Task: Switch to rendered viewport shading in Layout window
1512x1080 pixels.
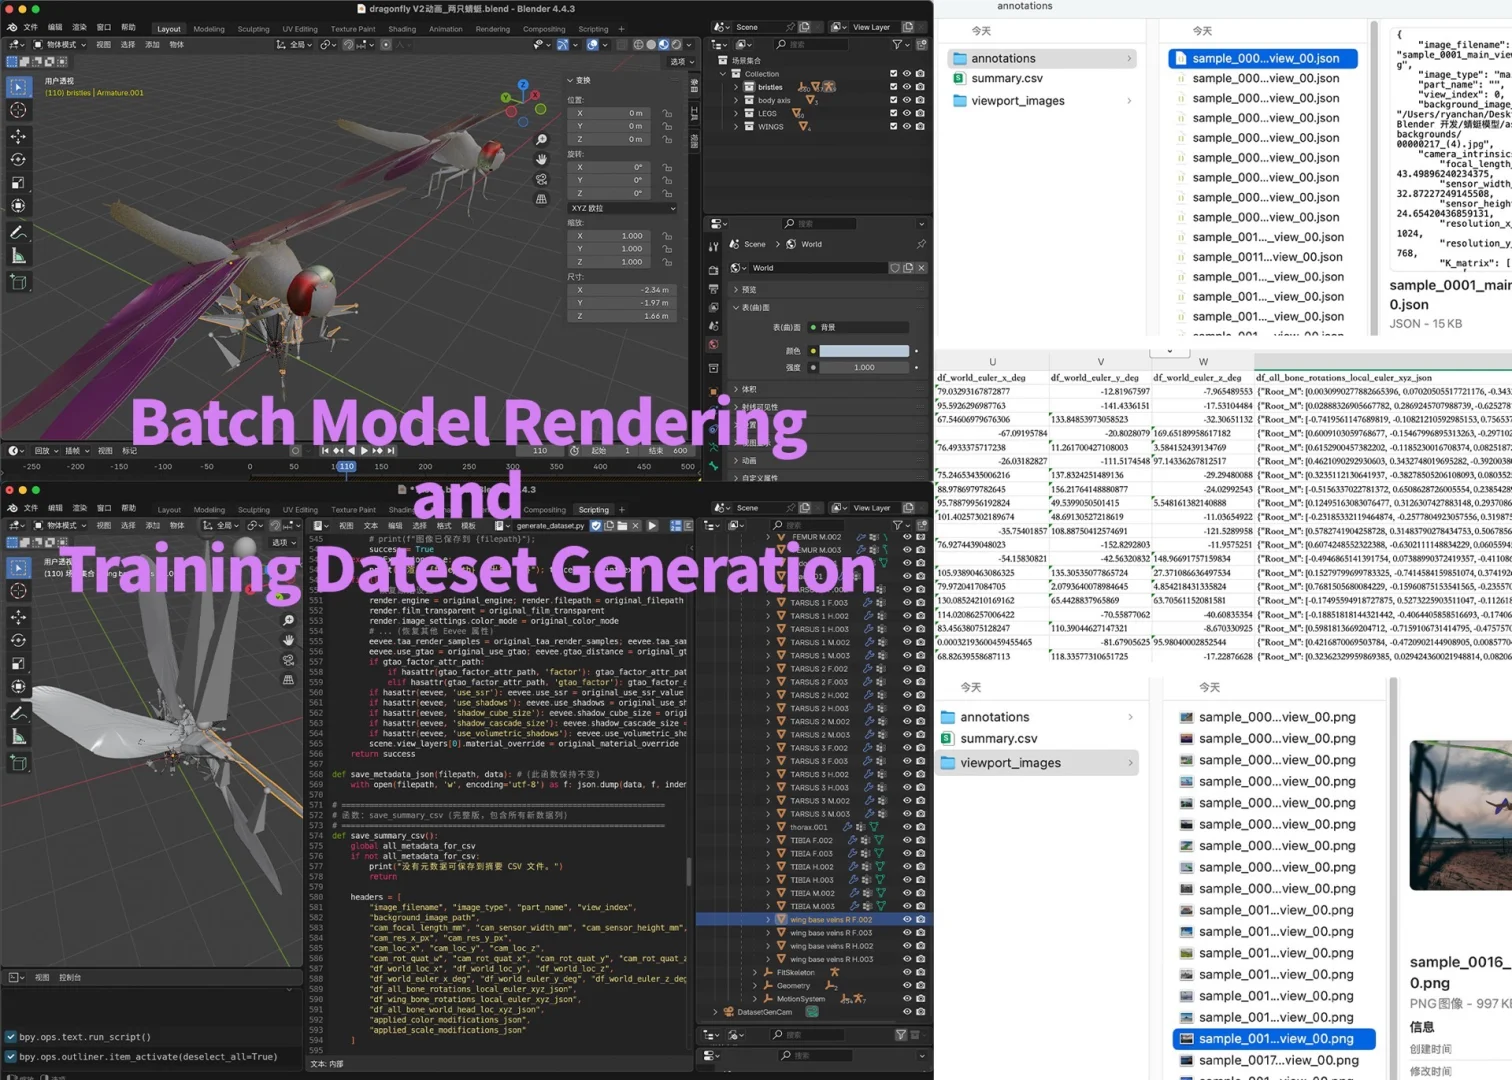Action: pos(676,44)
